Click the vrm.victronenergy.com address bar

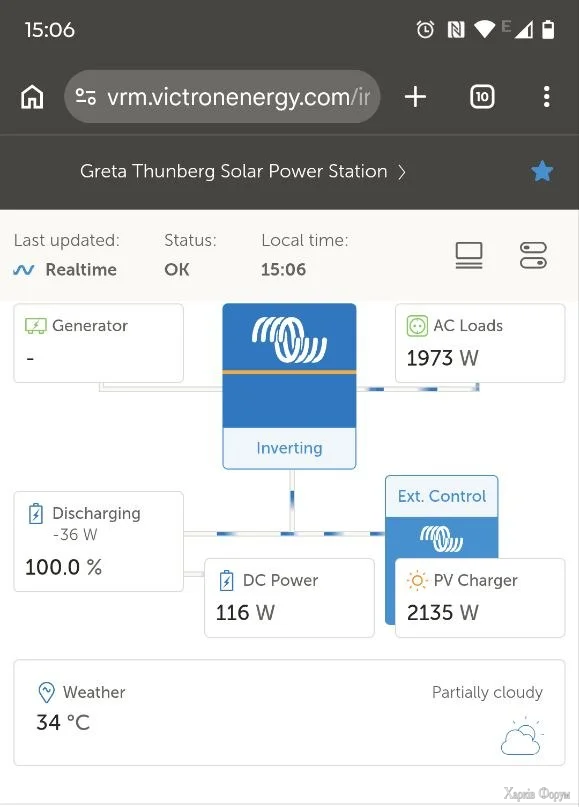point(222,97)
